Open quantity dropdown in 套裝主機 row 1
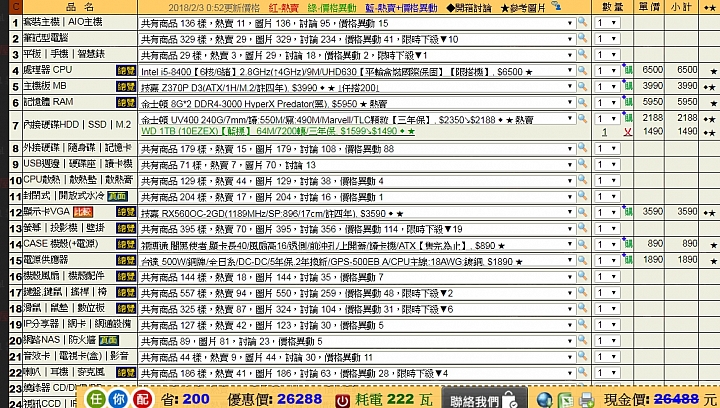 tap(607, 23)
